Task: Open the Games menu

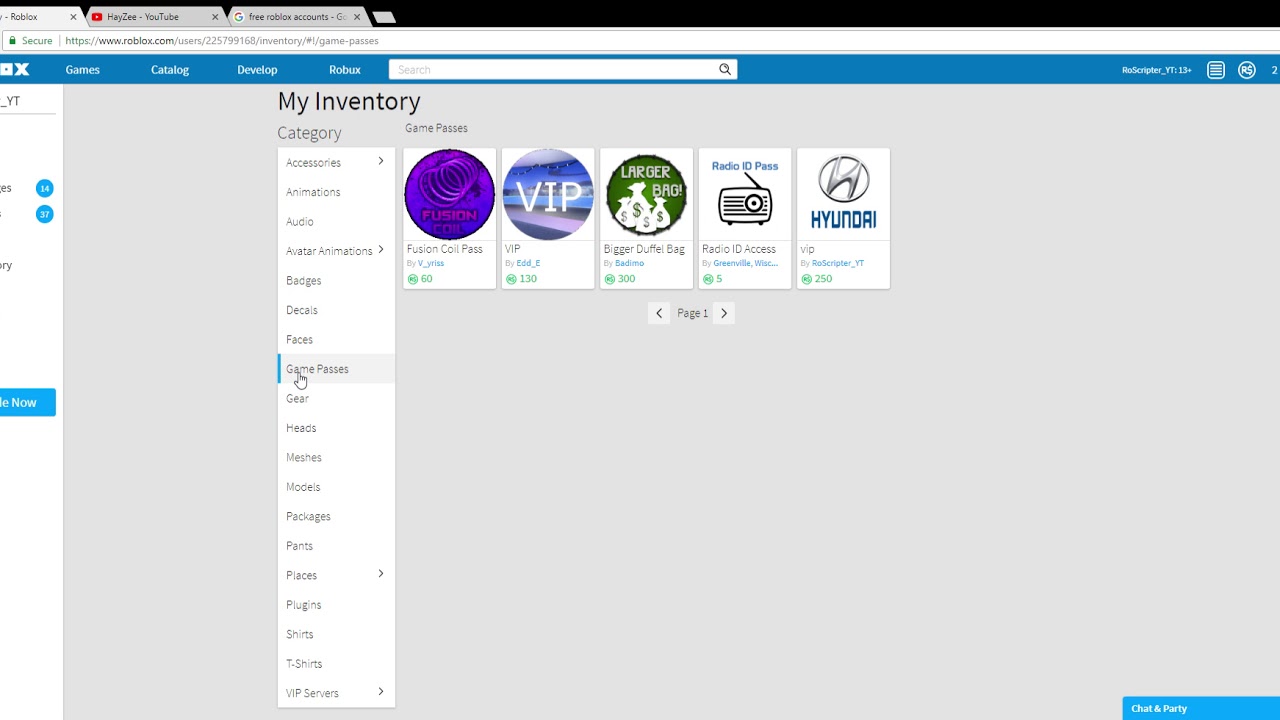Action: (x=82, y=70)
